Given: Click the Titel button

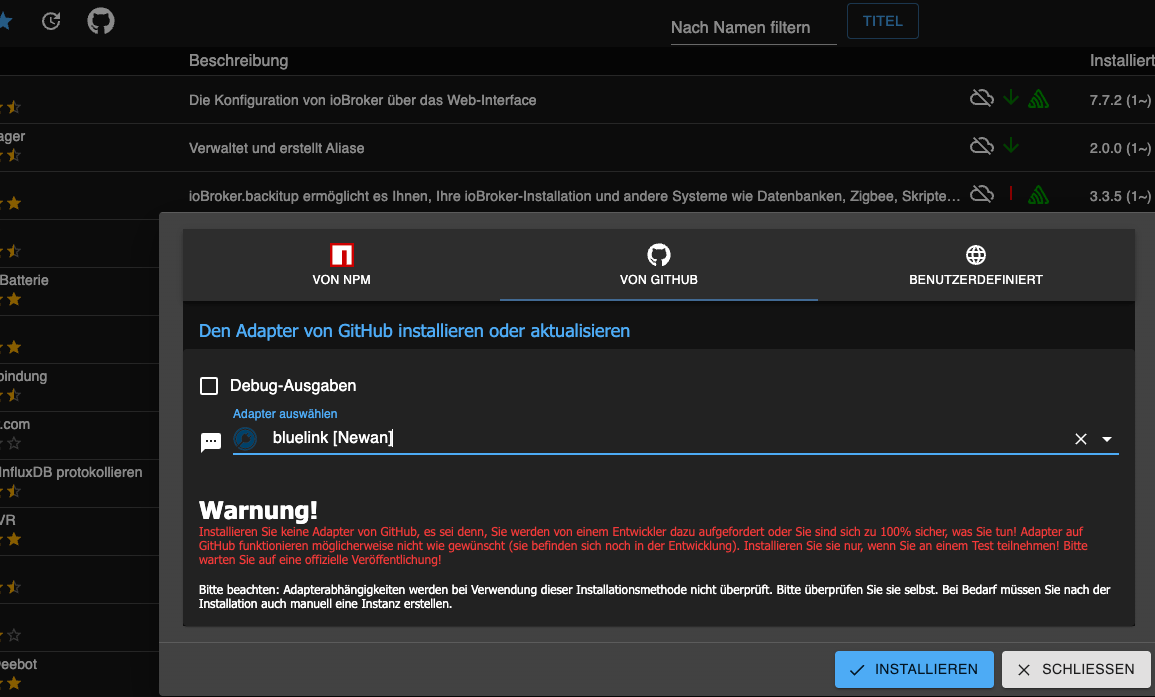Looking at the screenshot, I should click(882, 21).
